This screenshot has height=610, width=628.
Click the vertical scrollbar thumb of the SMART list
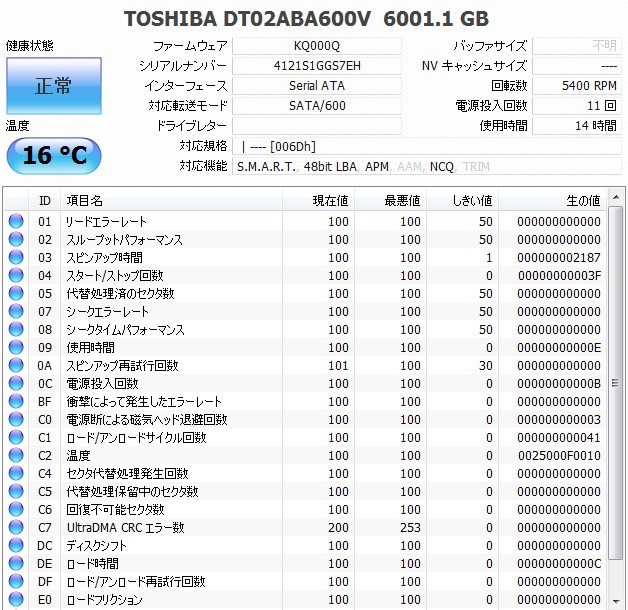[x=615, y=383]
